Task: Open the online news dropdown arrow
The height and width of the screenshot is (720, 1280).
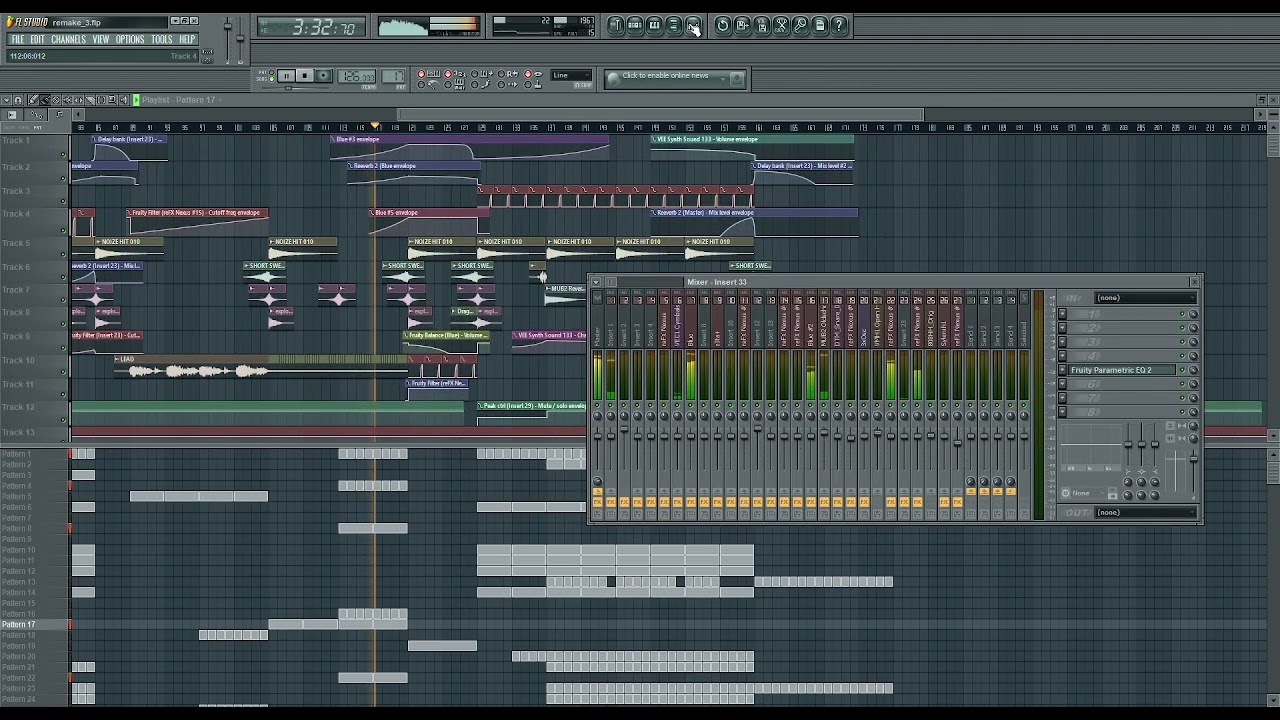Action: [x=723, y=78]
